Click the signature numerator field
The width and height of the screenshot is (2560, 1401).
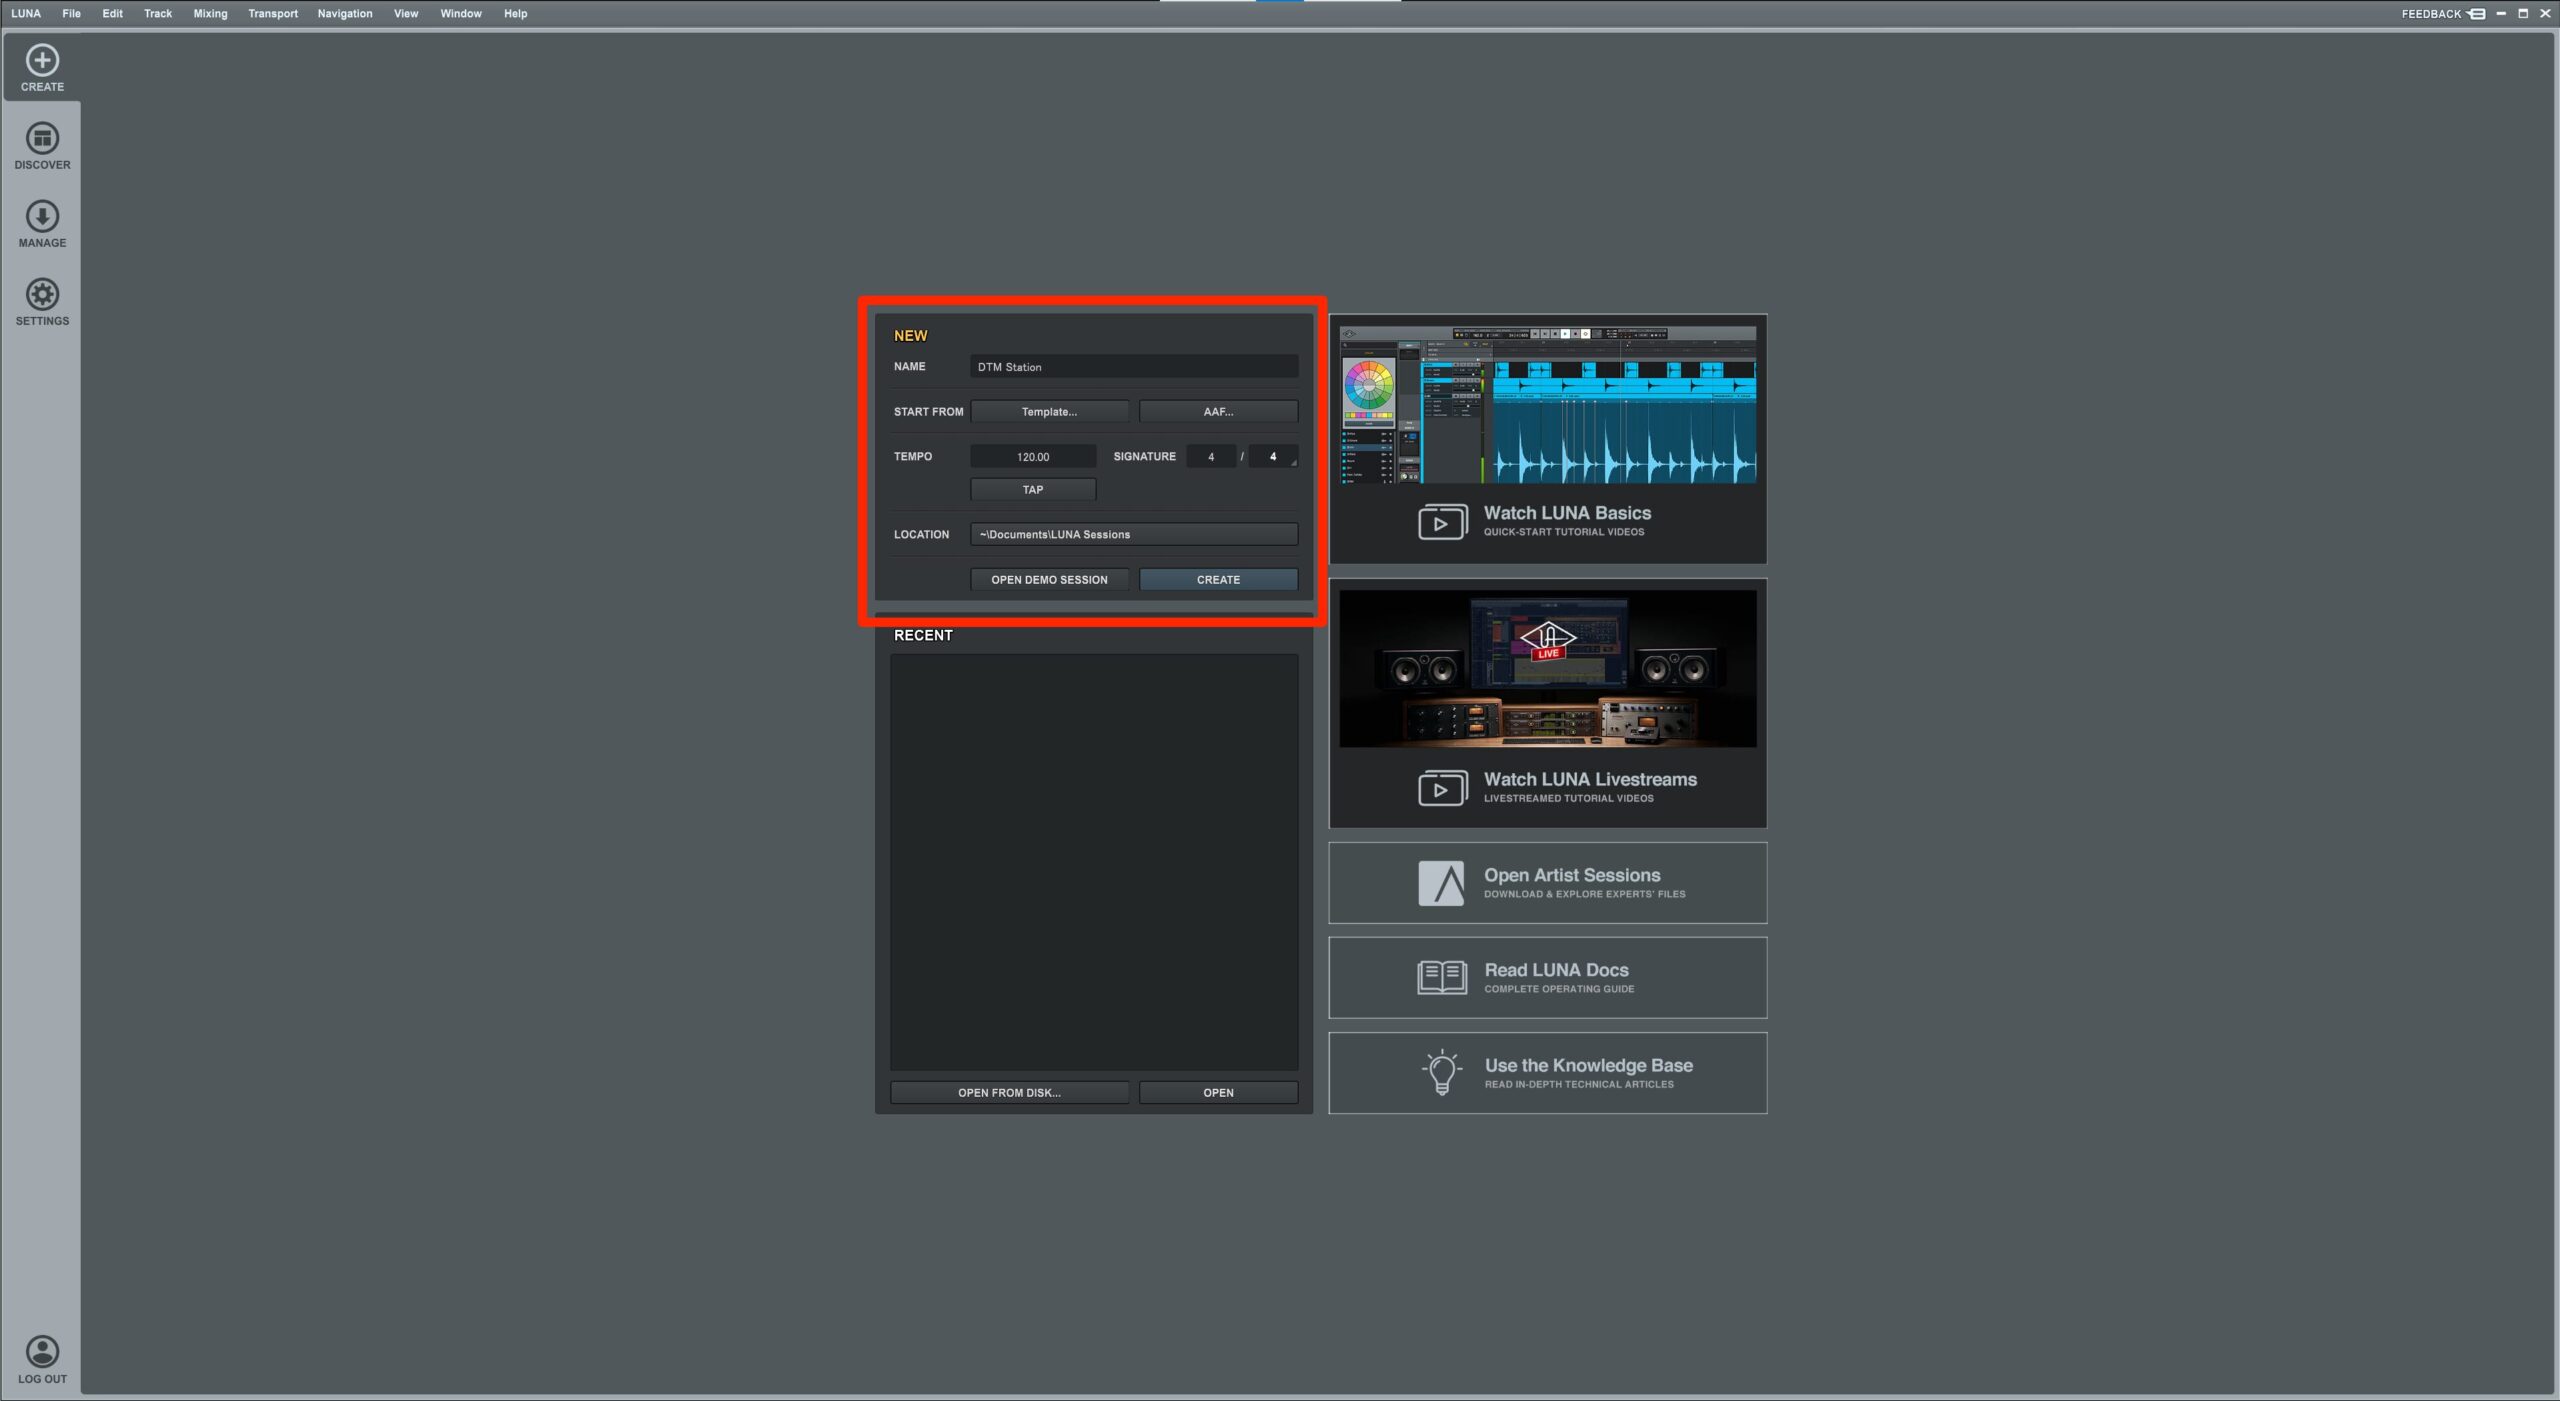pyautogui.click(x=1211, y=457)
